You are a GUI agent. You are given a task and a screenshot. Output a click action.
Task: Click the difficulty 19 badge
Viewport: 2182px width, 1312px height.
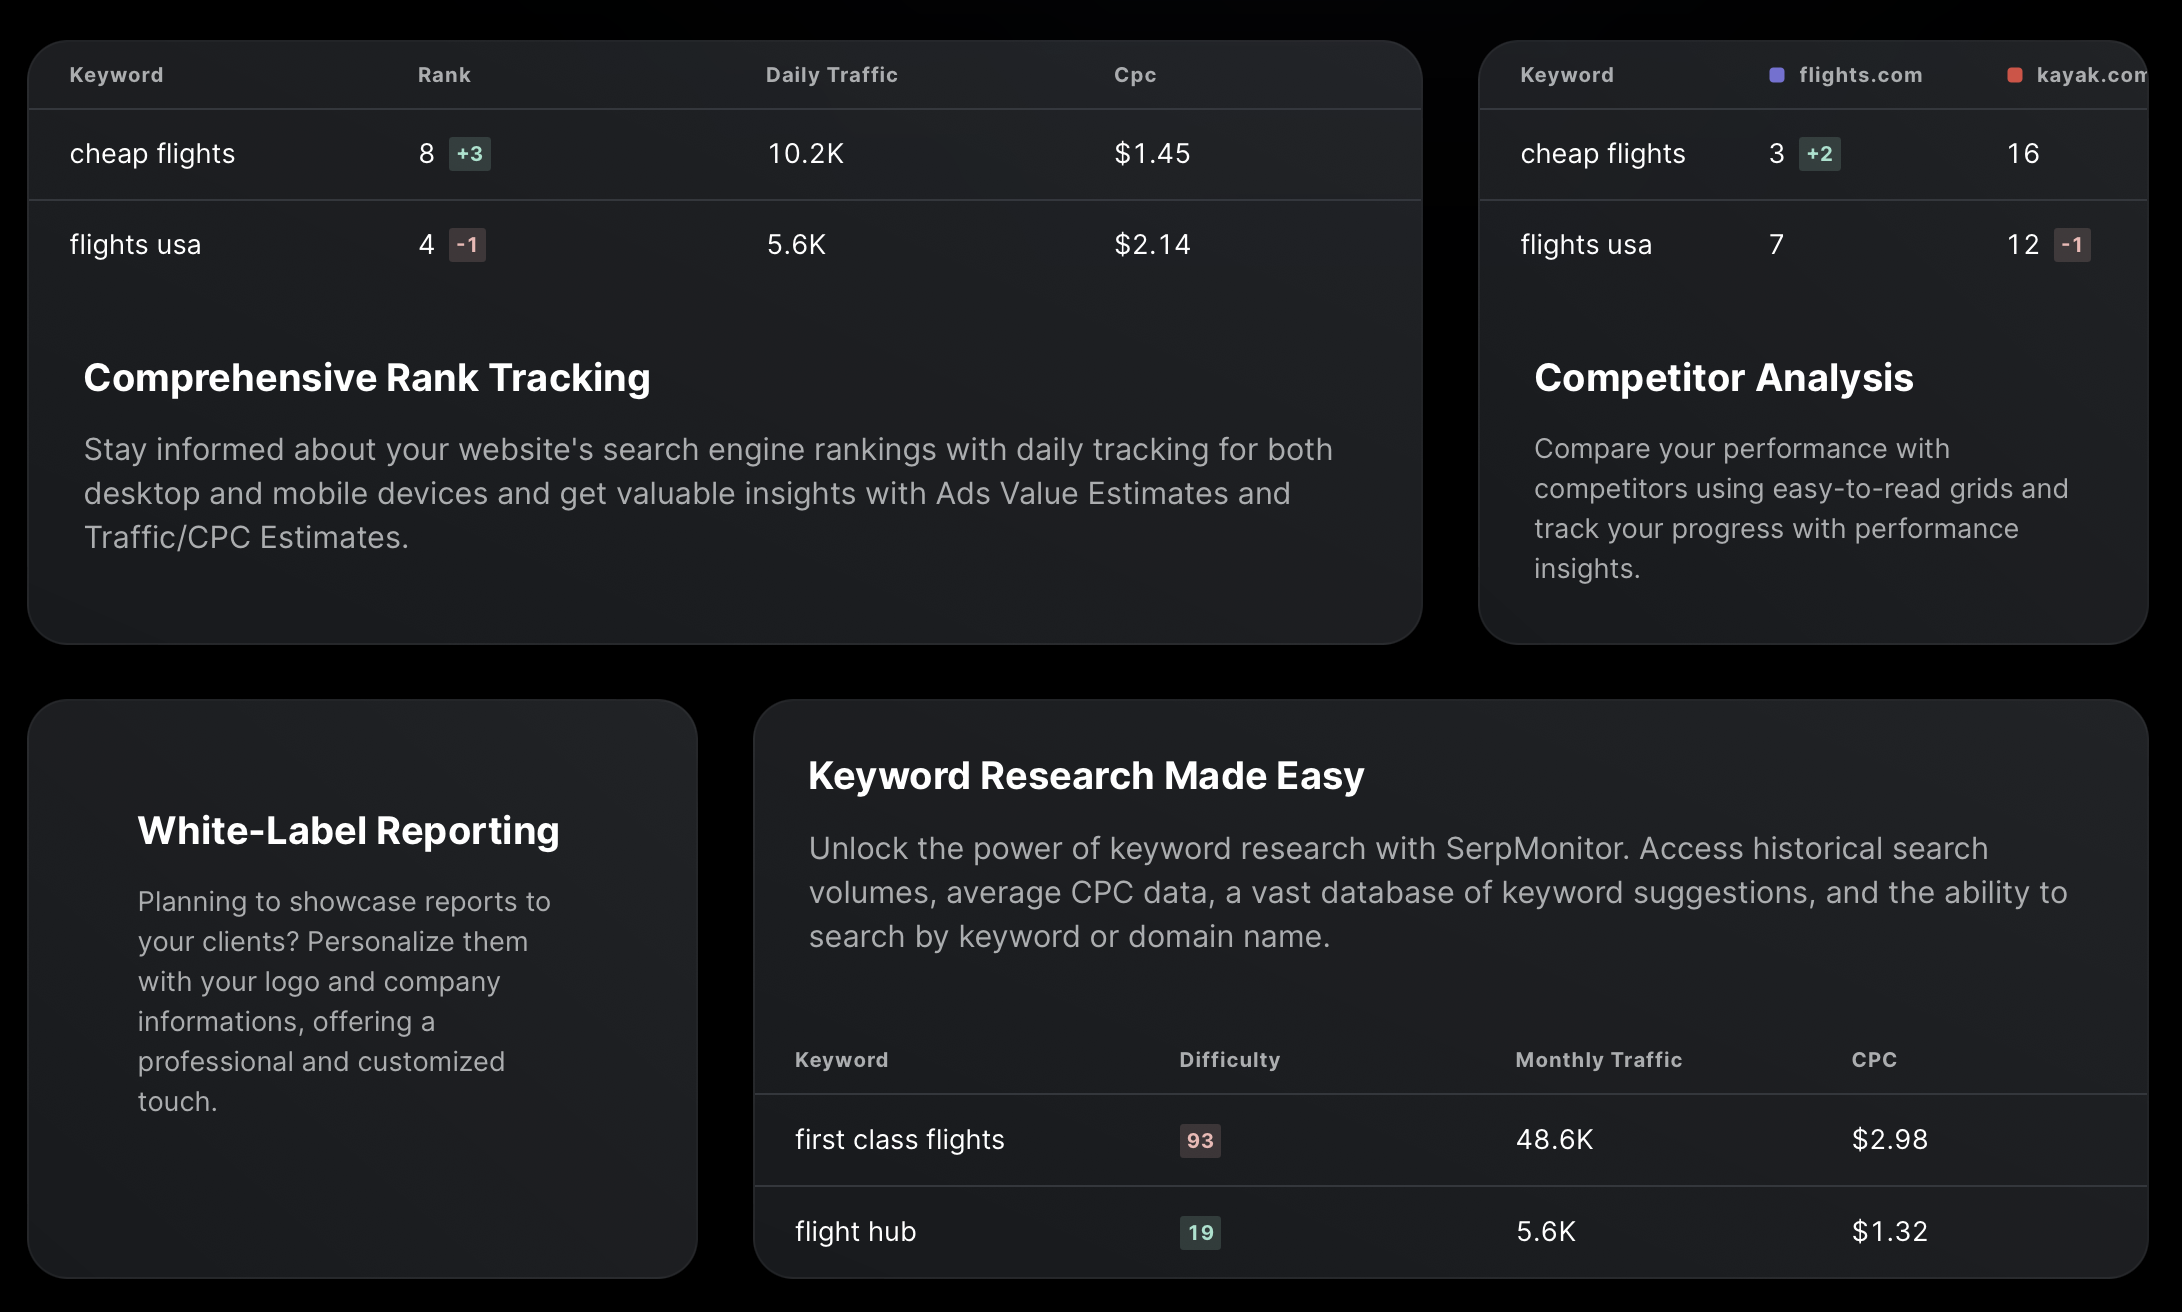pos(1199,1232)
